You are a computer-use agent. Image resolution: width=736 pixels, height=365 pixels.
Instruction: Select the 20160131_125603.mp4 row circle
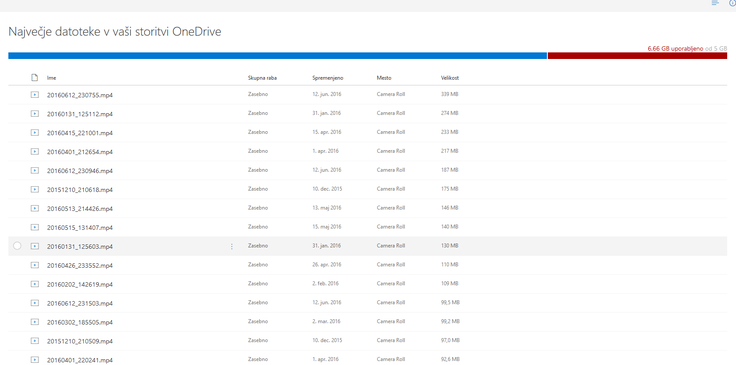tap(17, 246)
